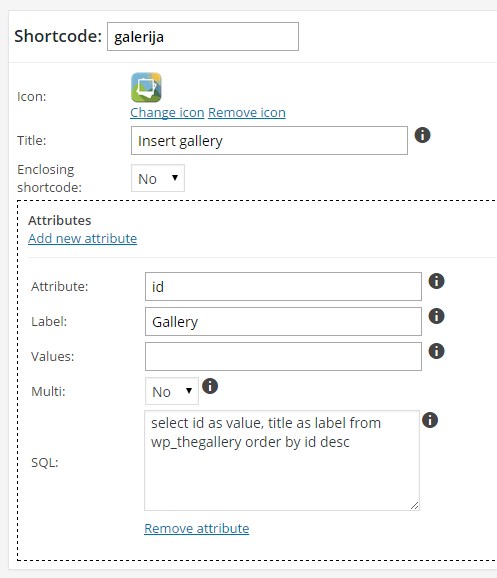Click info icon next to Title field

click(x=423, y=135)
